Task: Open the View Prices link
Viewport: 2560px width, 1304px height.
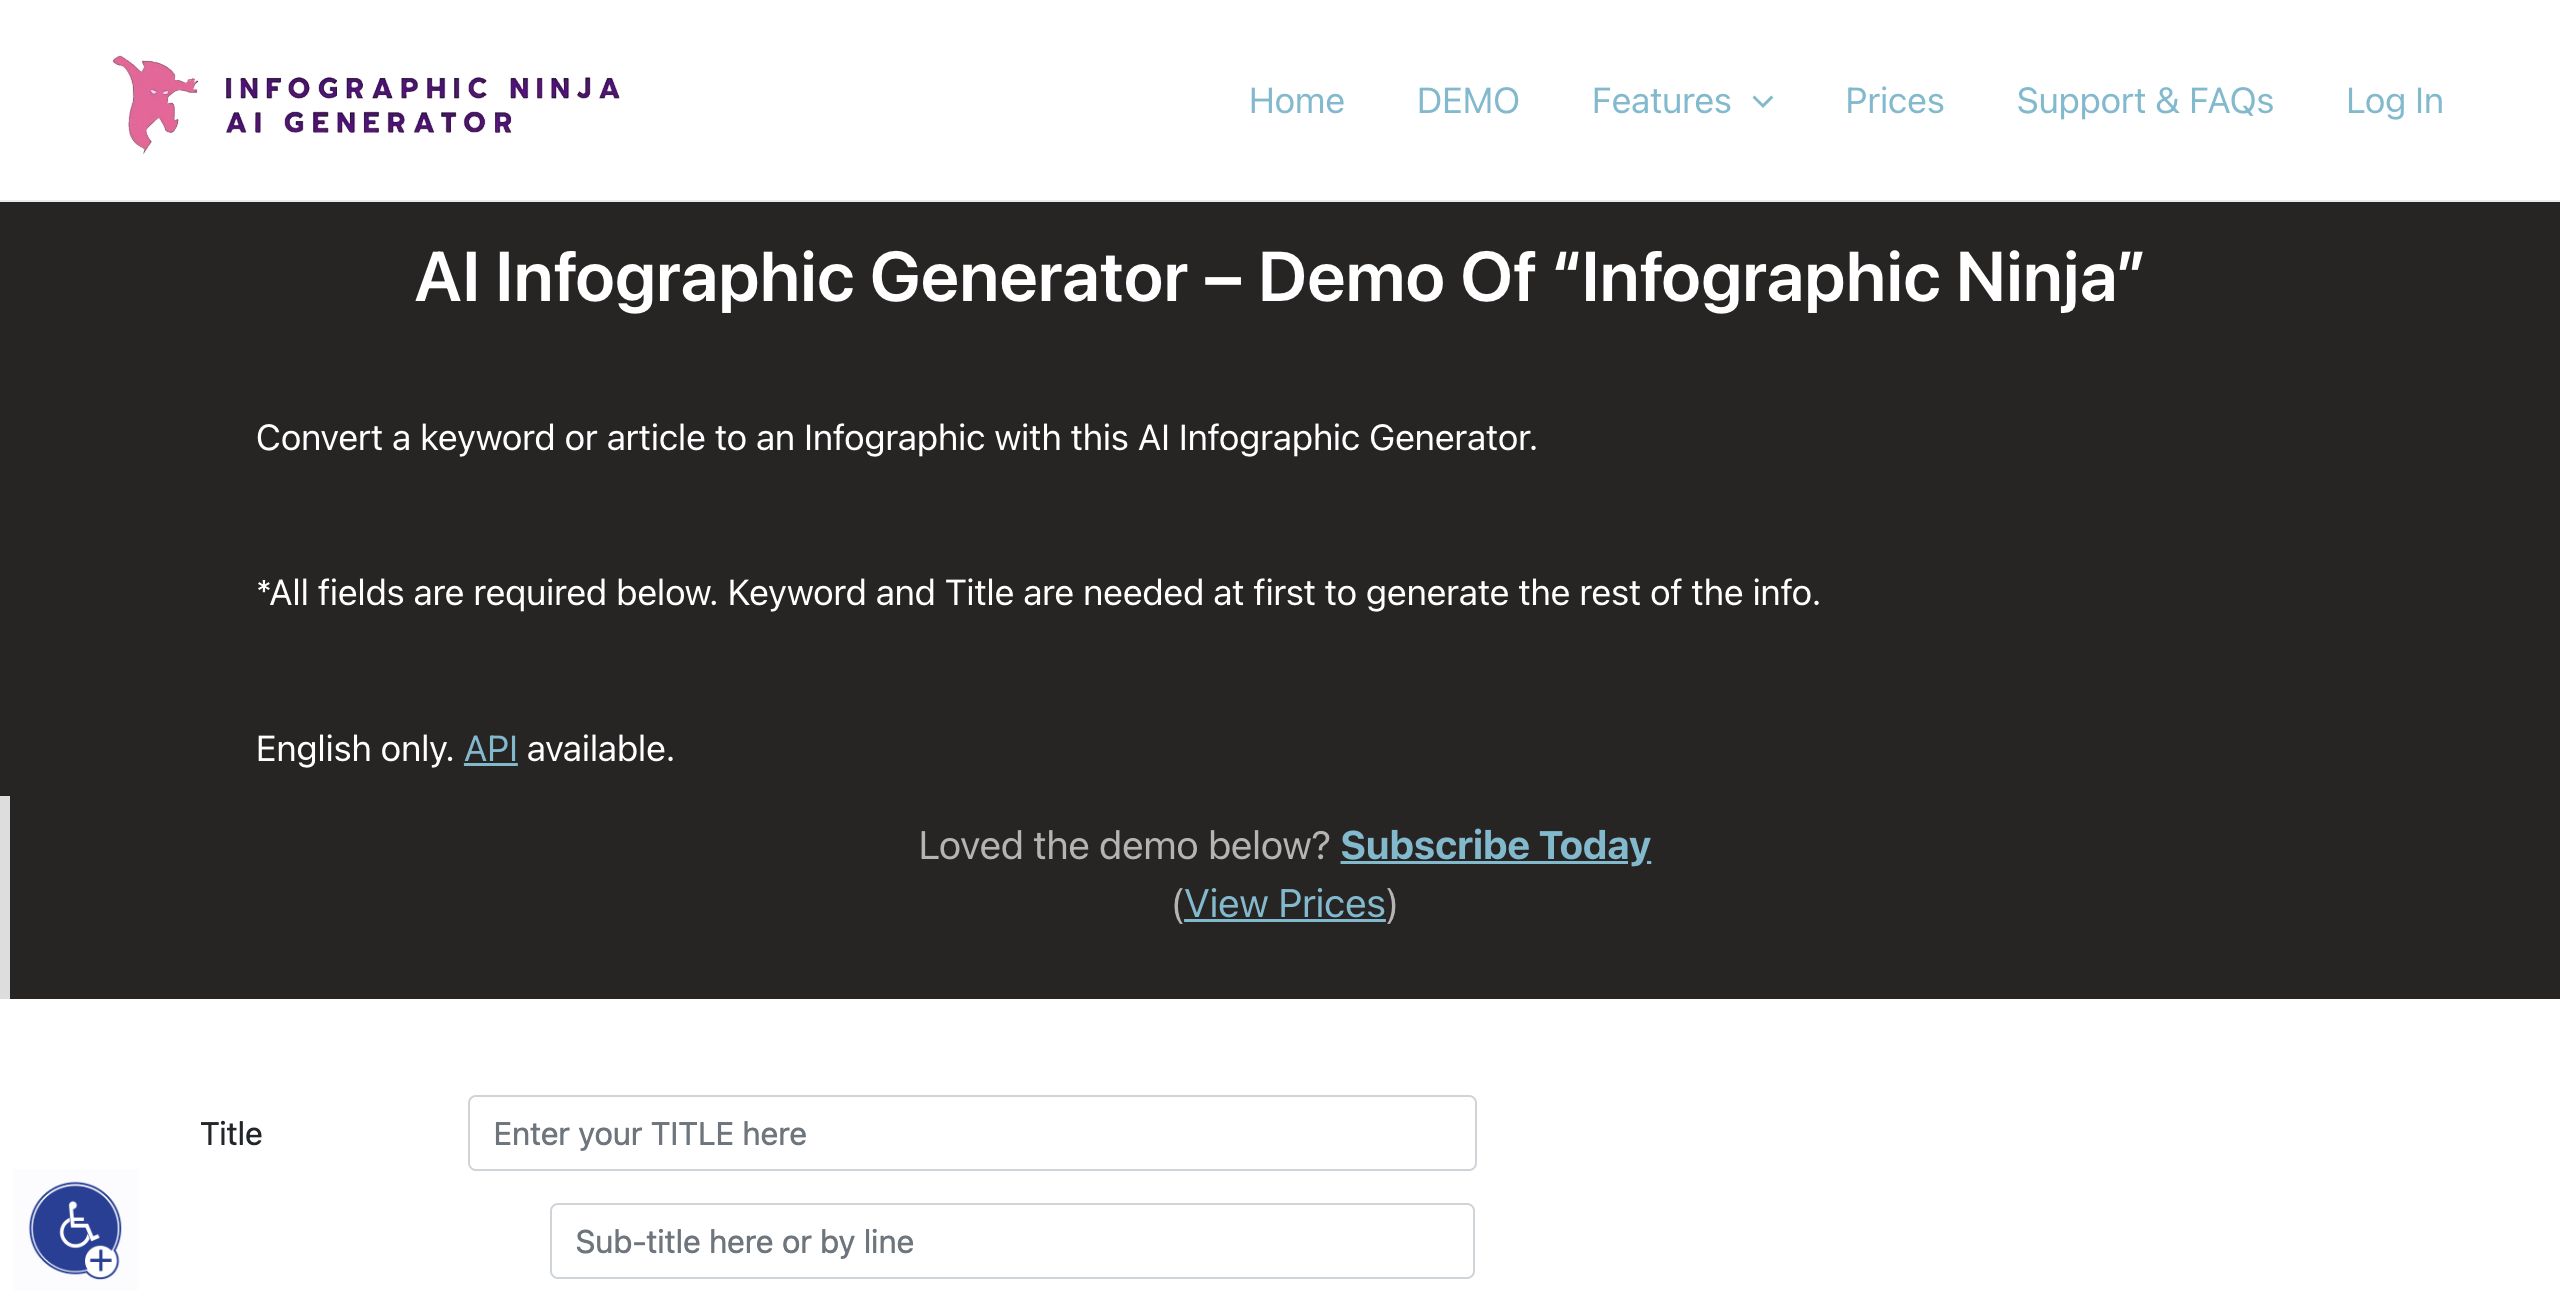Action: pos(1284,904)
